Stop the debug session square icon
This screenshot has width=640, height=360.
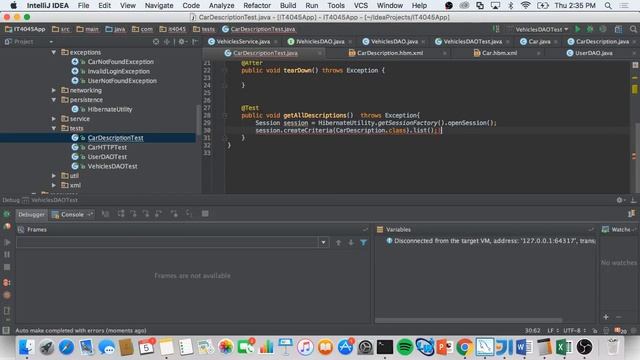click(7, 267)
